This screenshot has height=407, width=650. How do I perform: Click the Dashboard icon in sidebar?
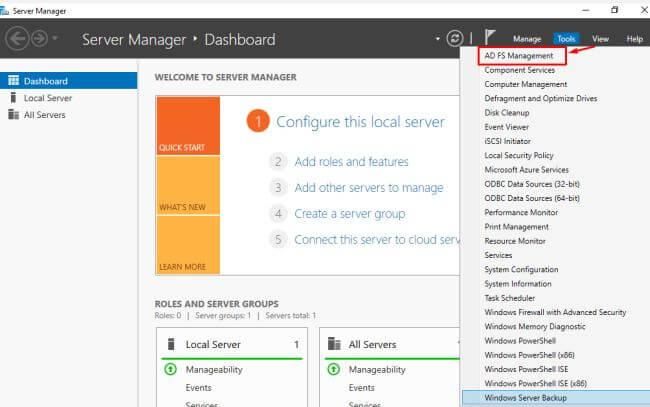(x=13, y=81)
